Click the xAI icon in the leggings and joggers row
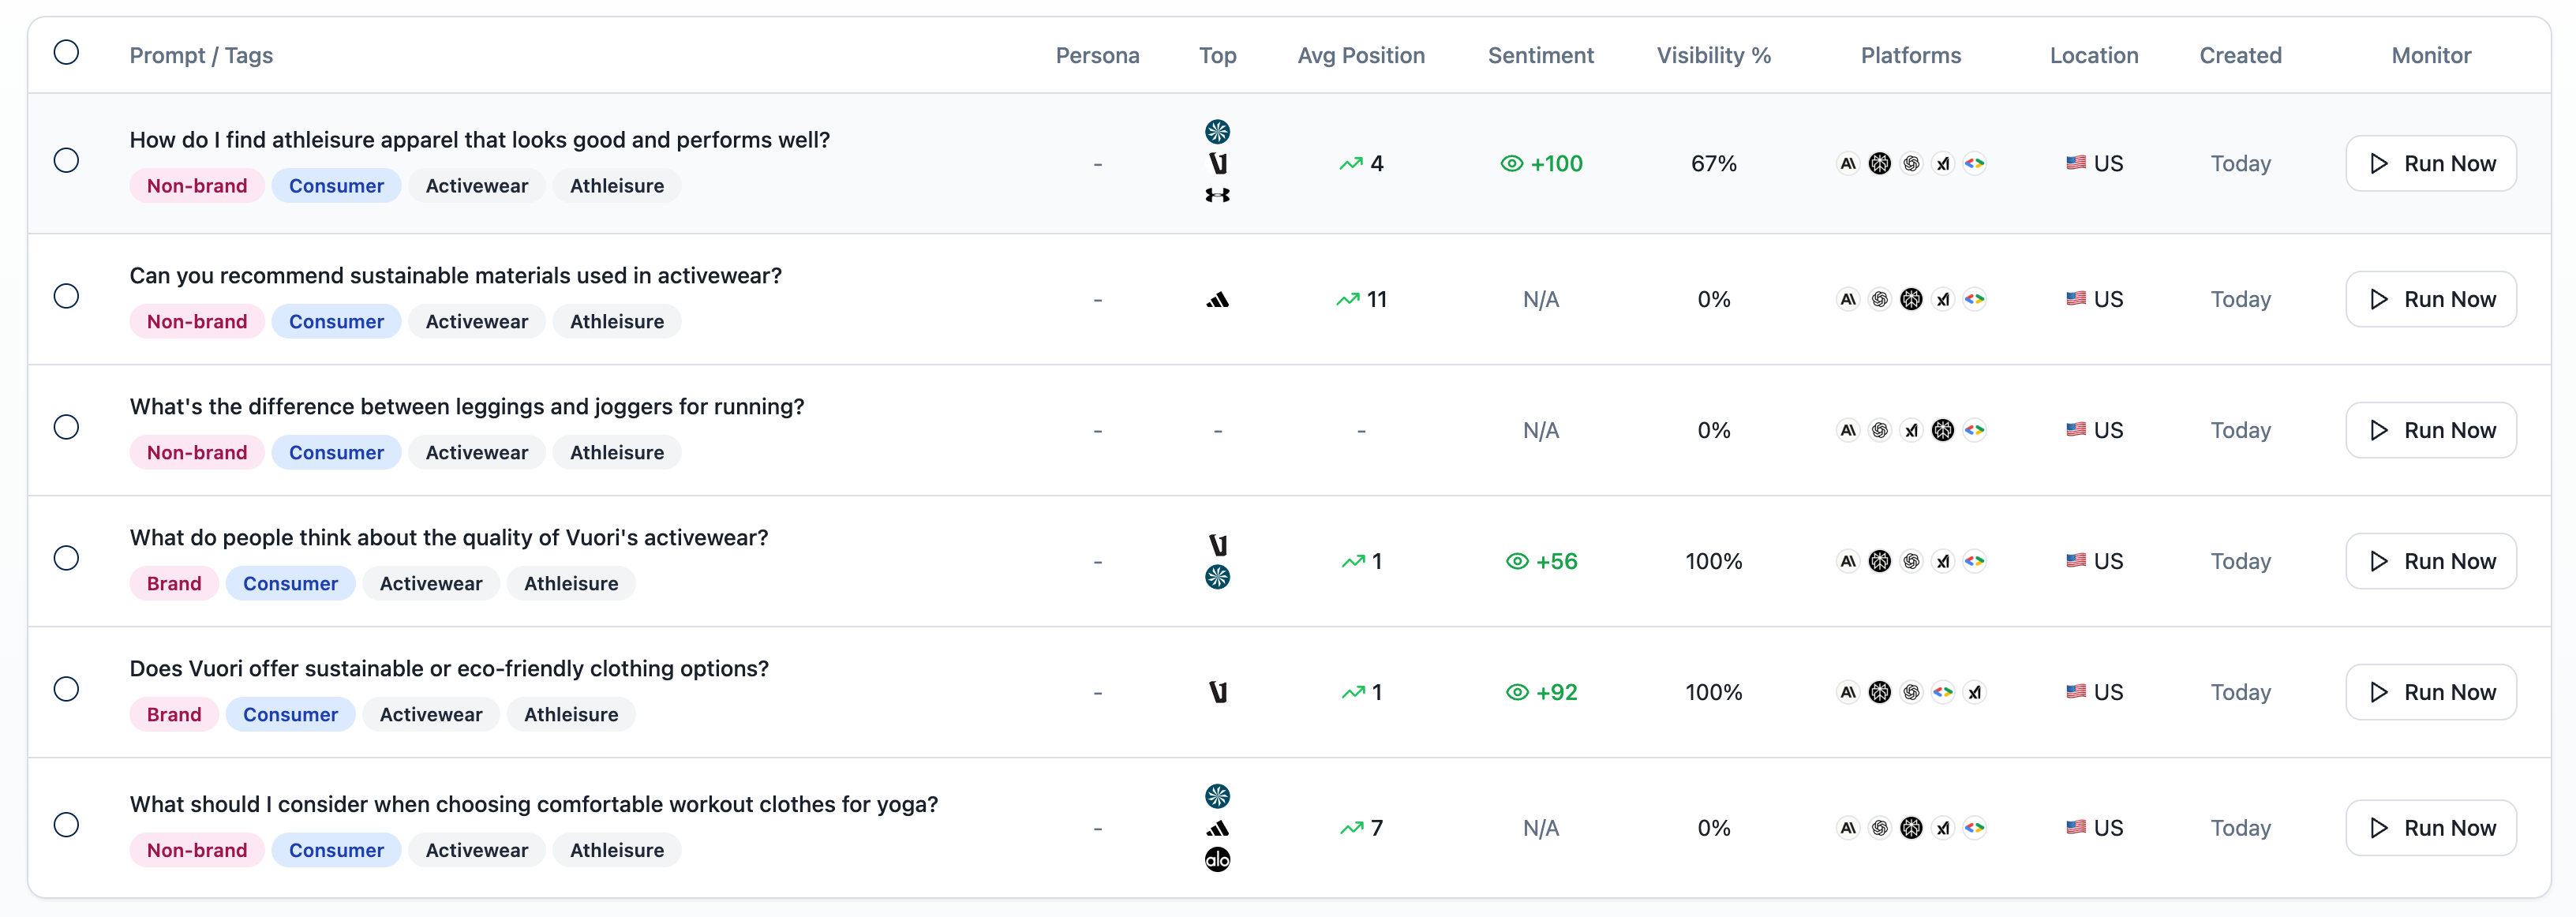Viewport: 2576px width, 917px height. (1911, 430)
